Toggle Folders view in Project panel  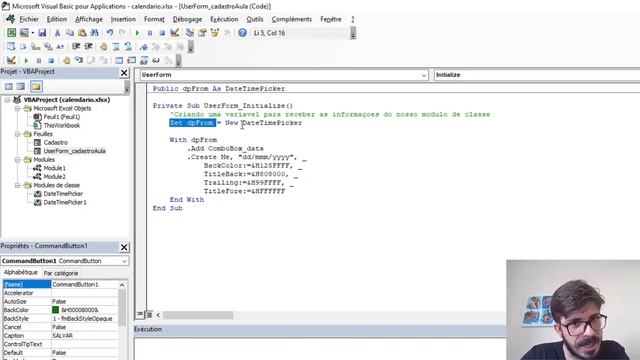click(36, 87)
